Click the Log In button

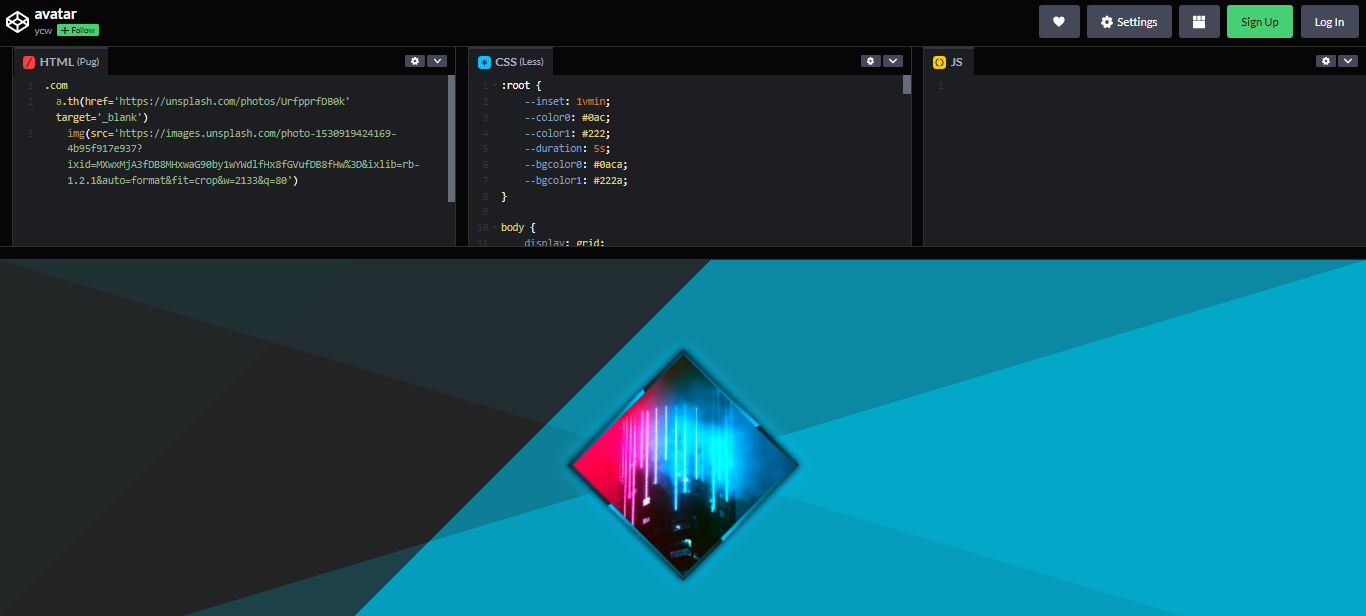click(x=1329, y=21)
